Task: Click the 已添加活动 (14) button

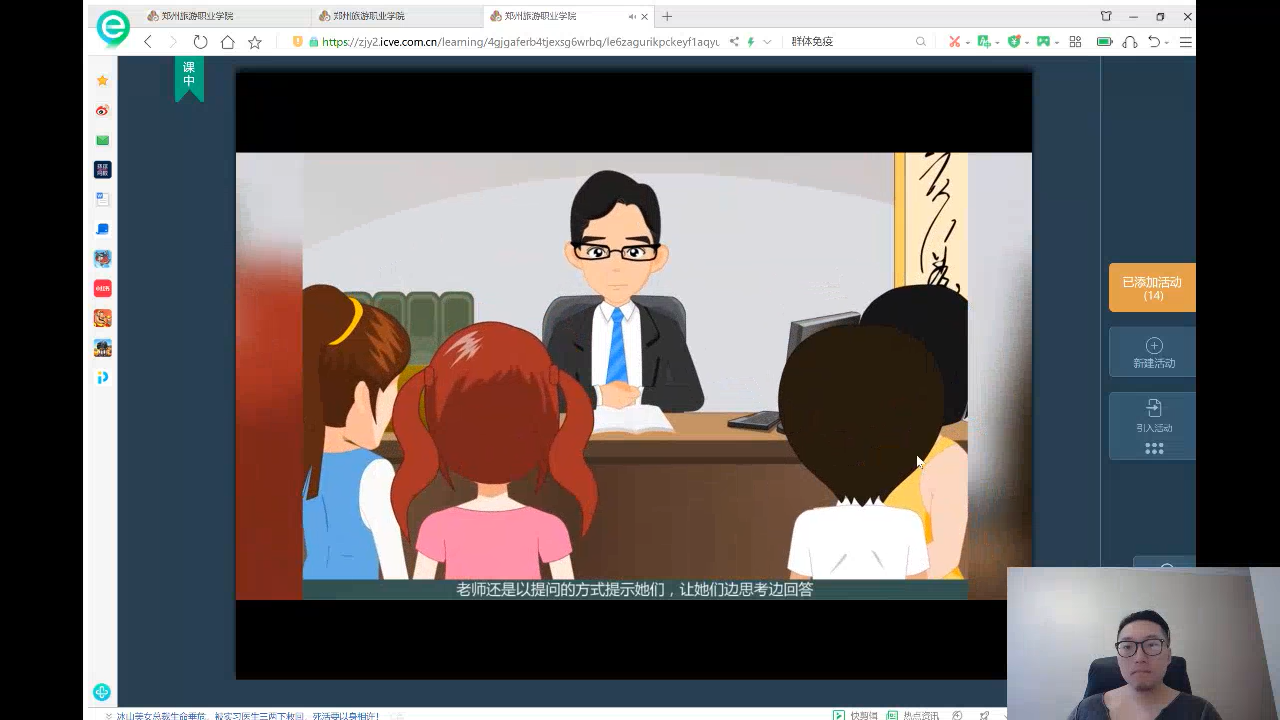Action: pos(1152,288)
